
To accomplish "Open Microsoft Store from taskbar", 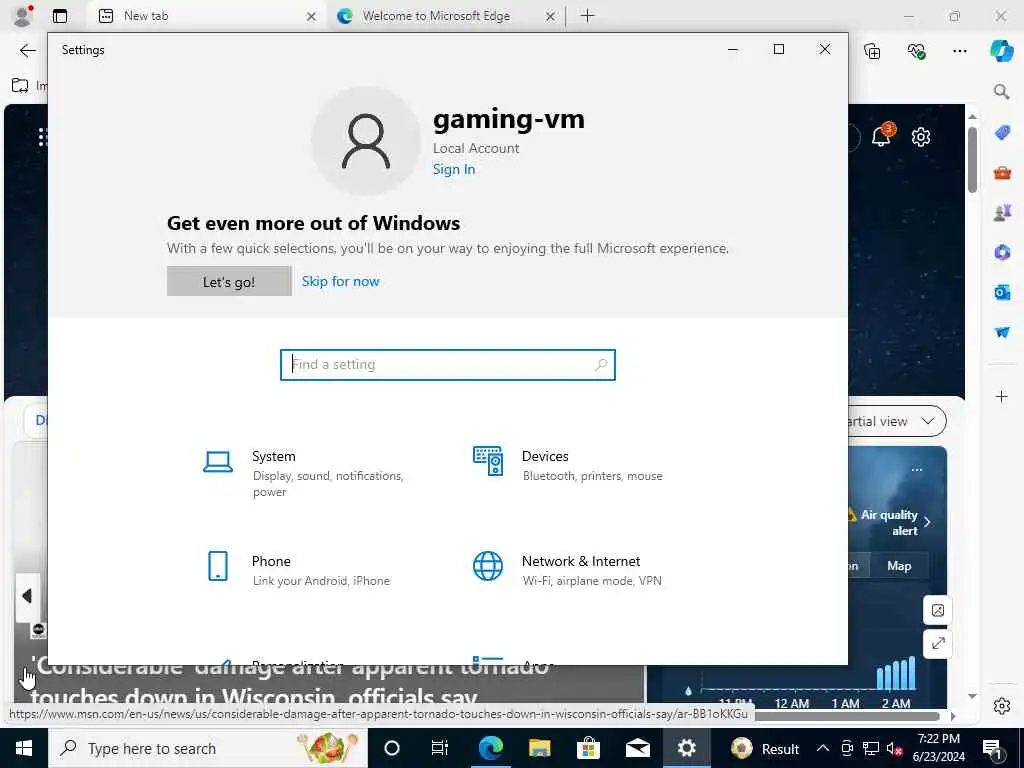I will click(588, 748).
